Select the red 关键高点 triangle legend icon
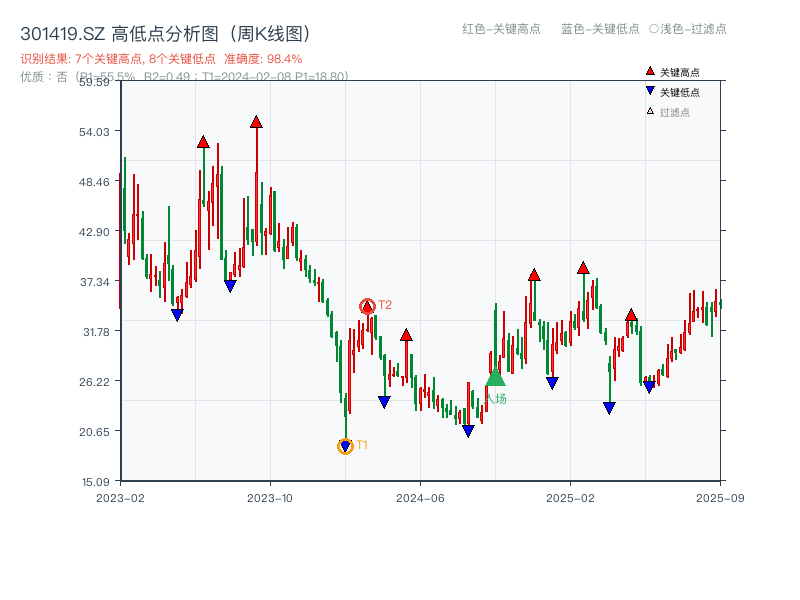Viewport: 800px width, 600px height. (x=648, y=70)
